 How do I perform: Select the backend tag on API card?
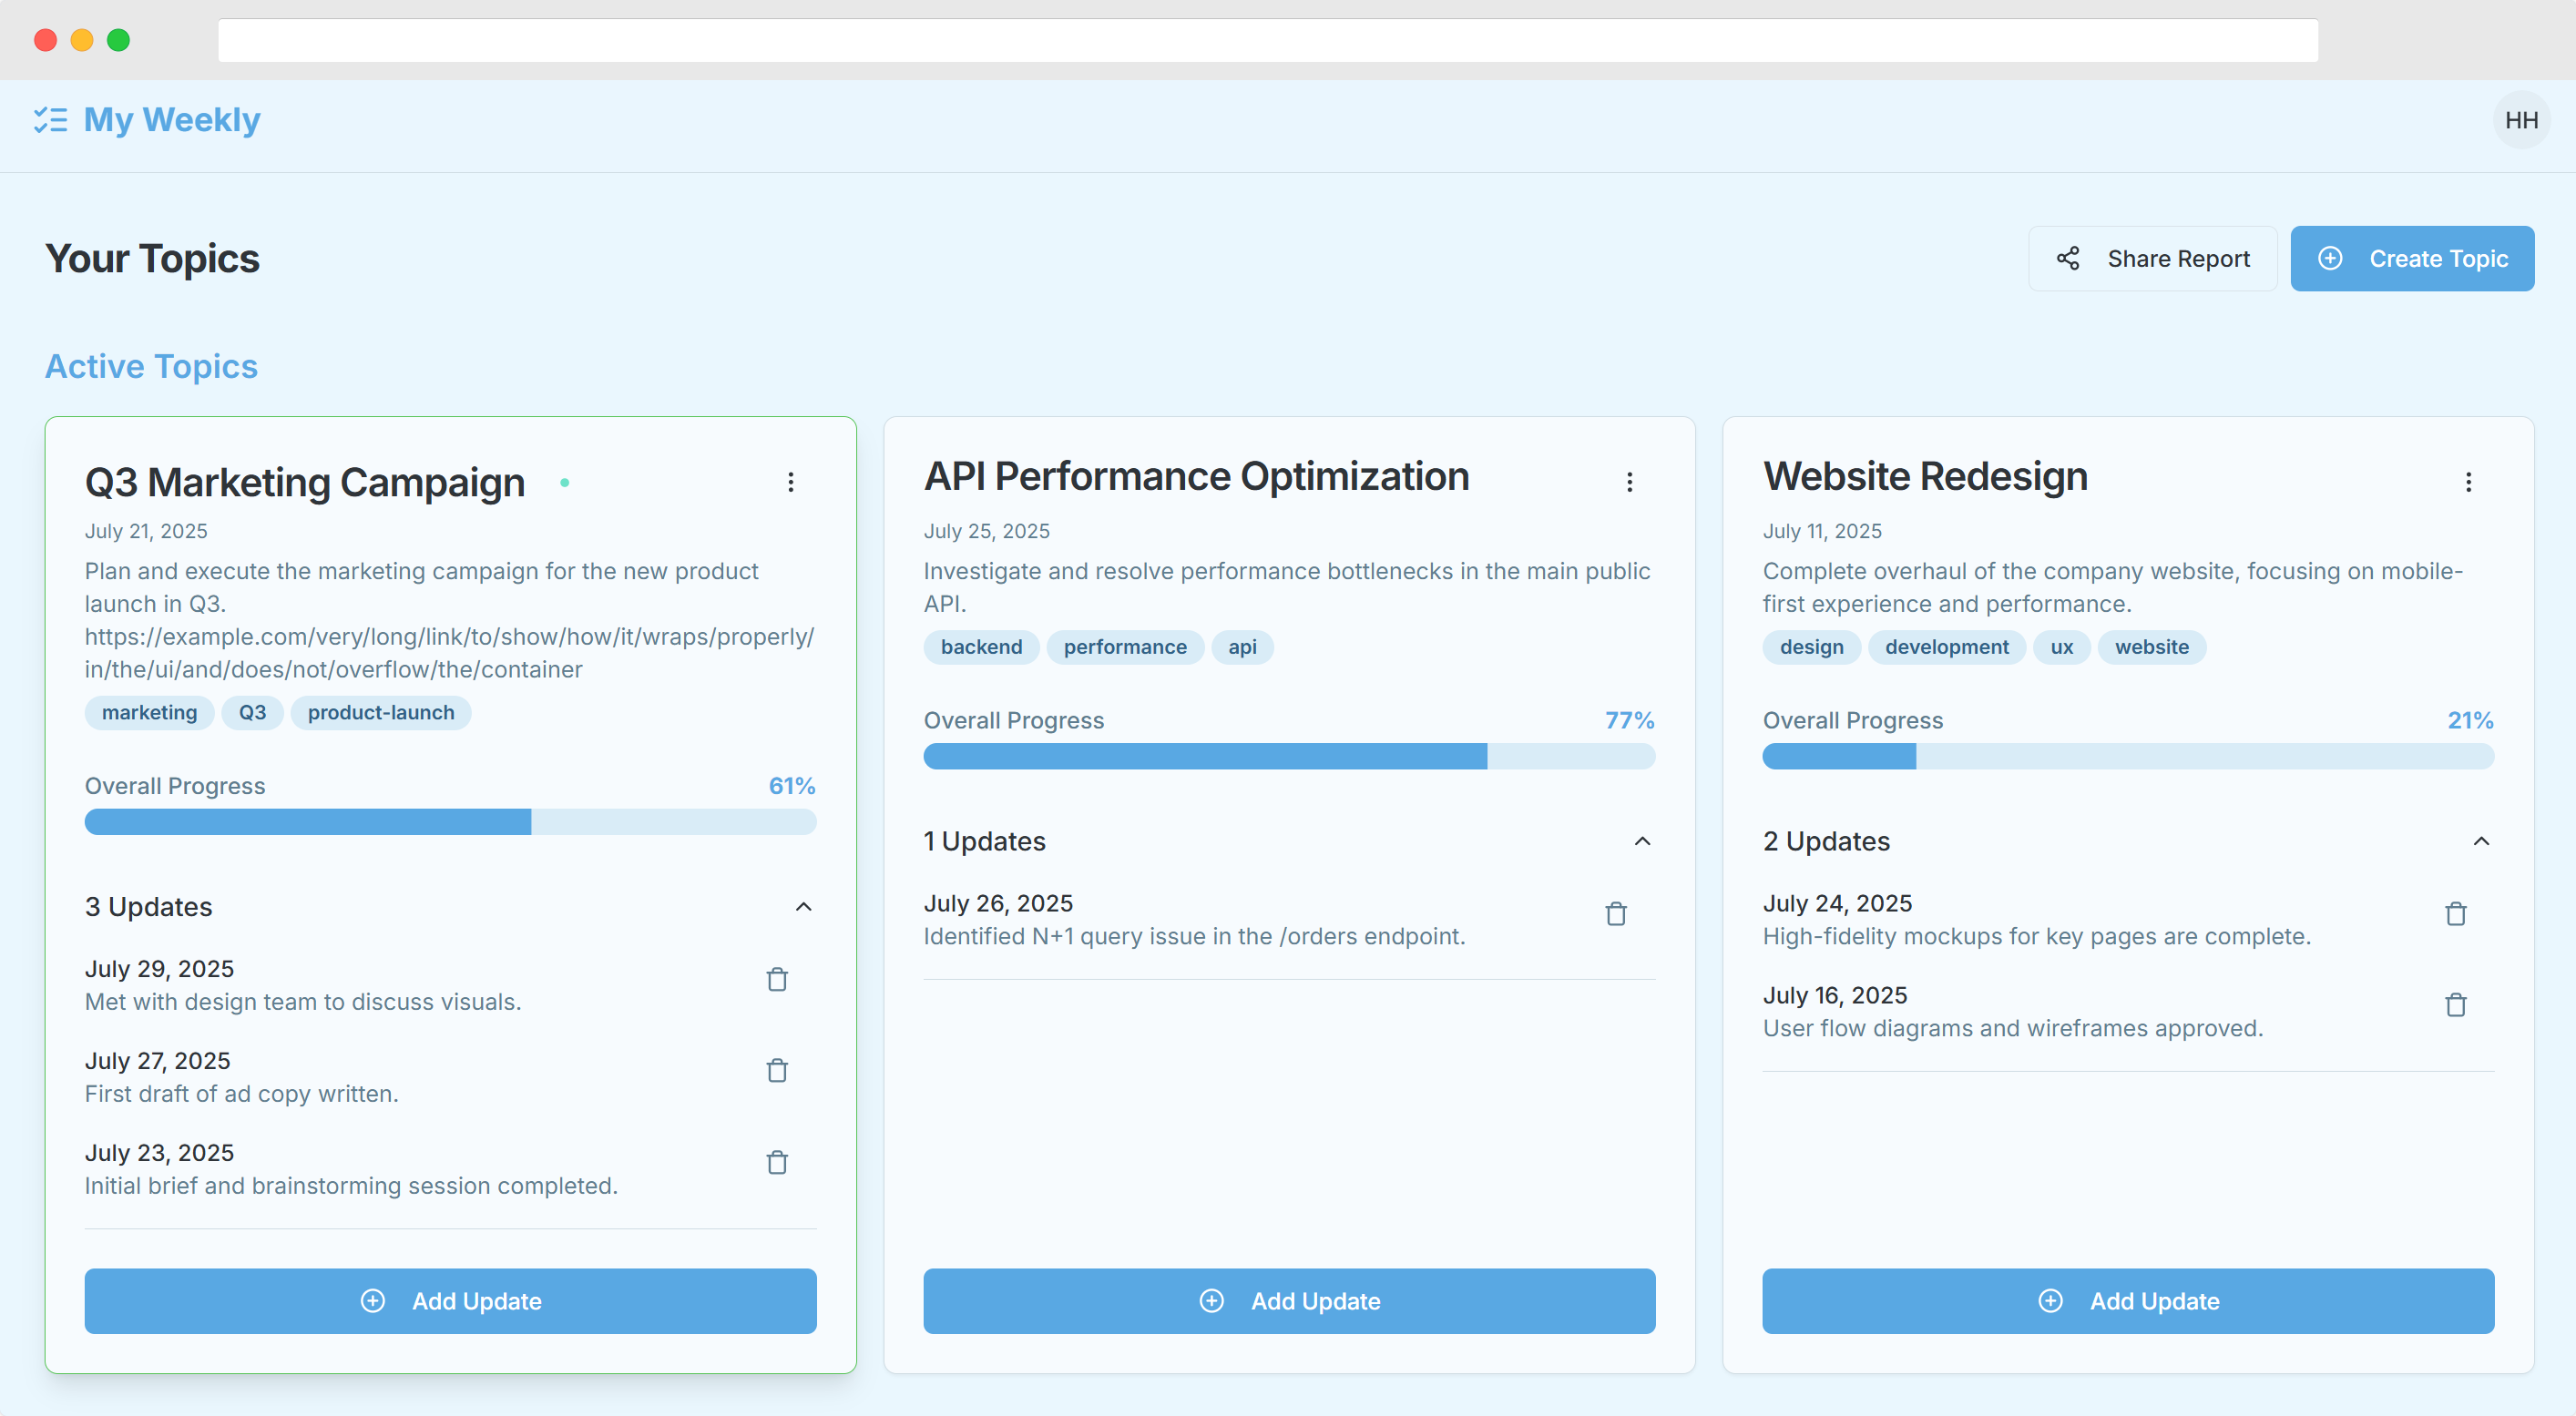click(x=981, y=647)
